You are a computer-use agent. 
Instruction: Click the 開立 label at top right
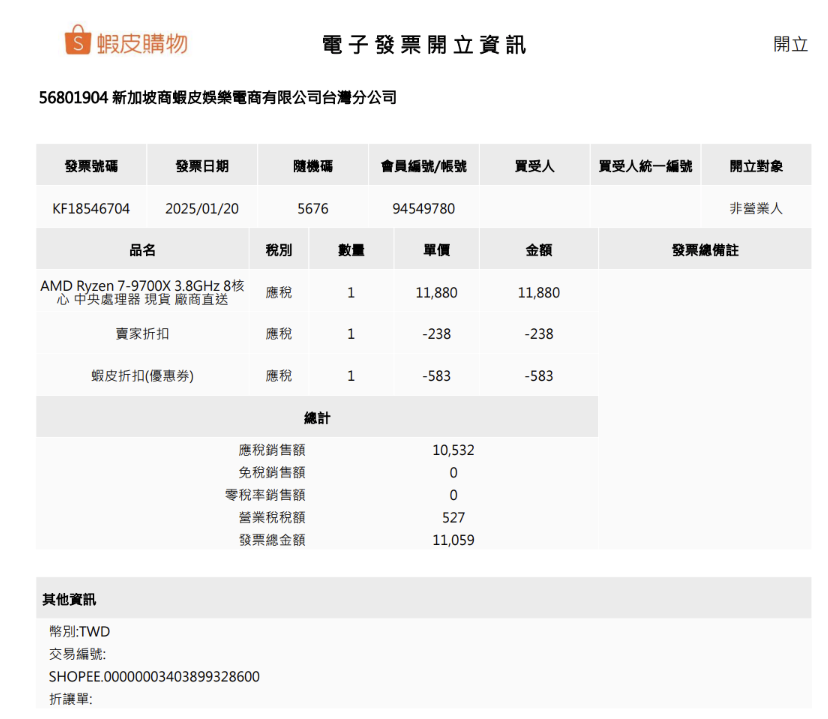point(791,44)
